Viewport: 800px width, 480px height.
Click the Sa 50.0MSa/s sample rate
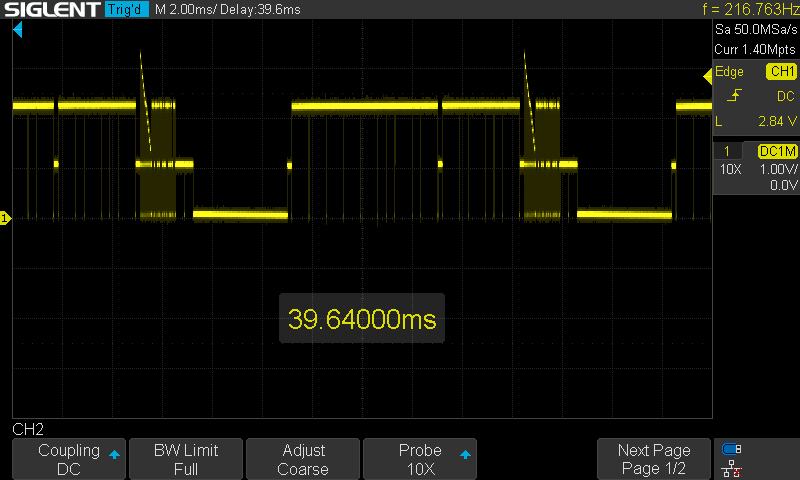click(x=756, y=30)
